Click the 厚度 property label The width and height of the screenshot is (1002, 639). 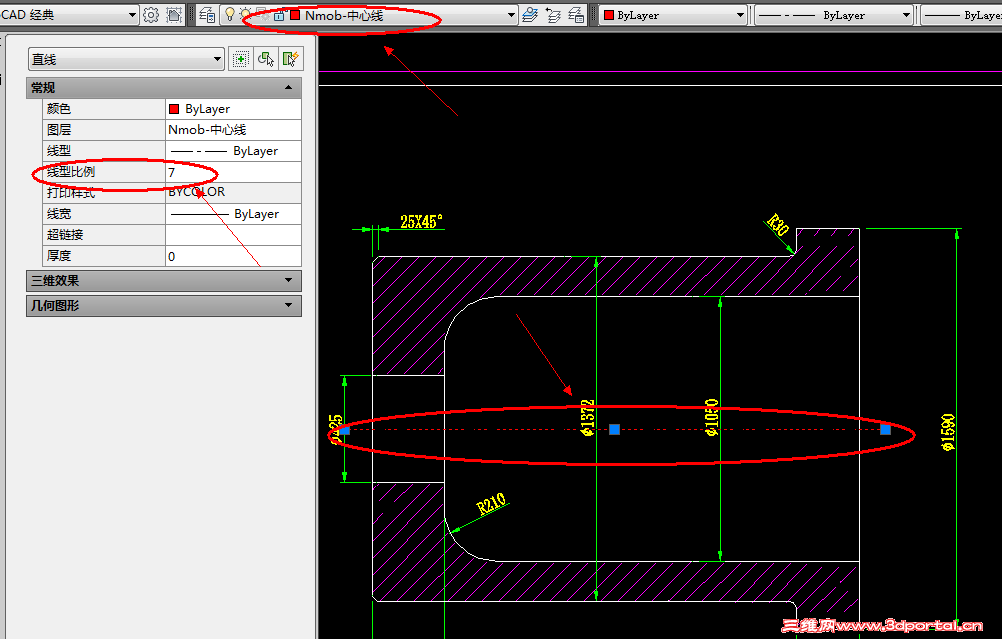click(x=59, y=256)
